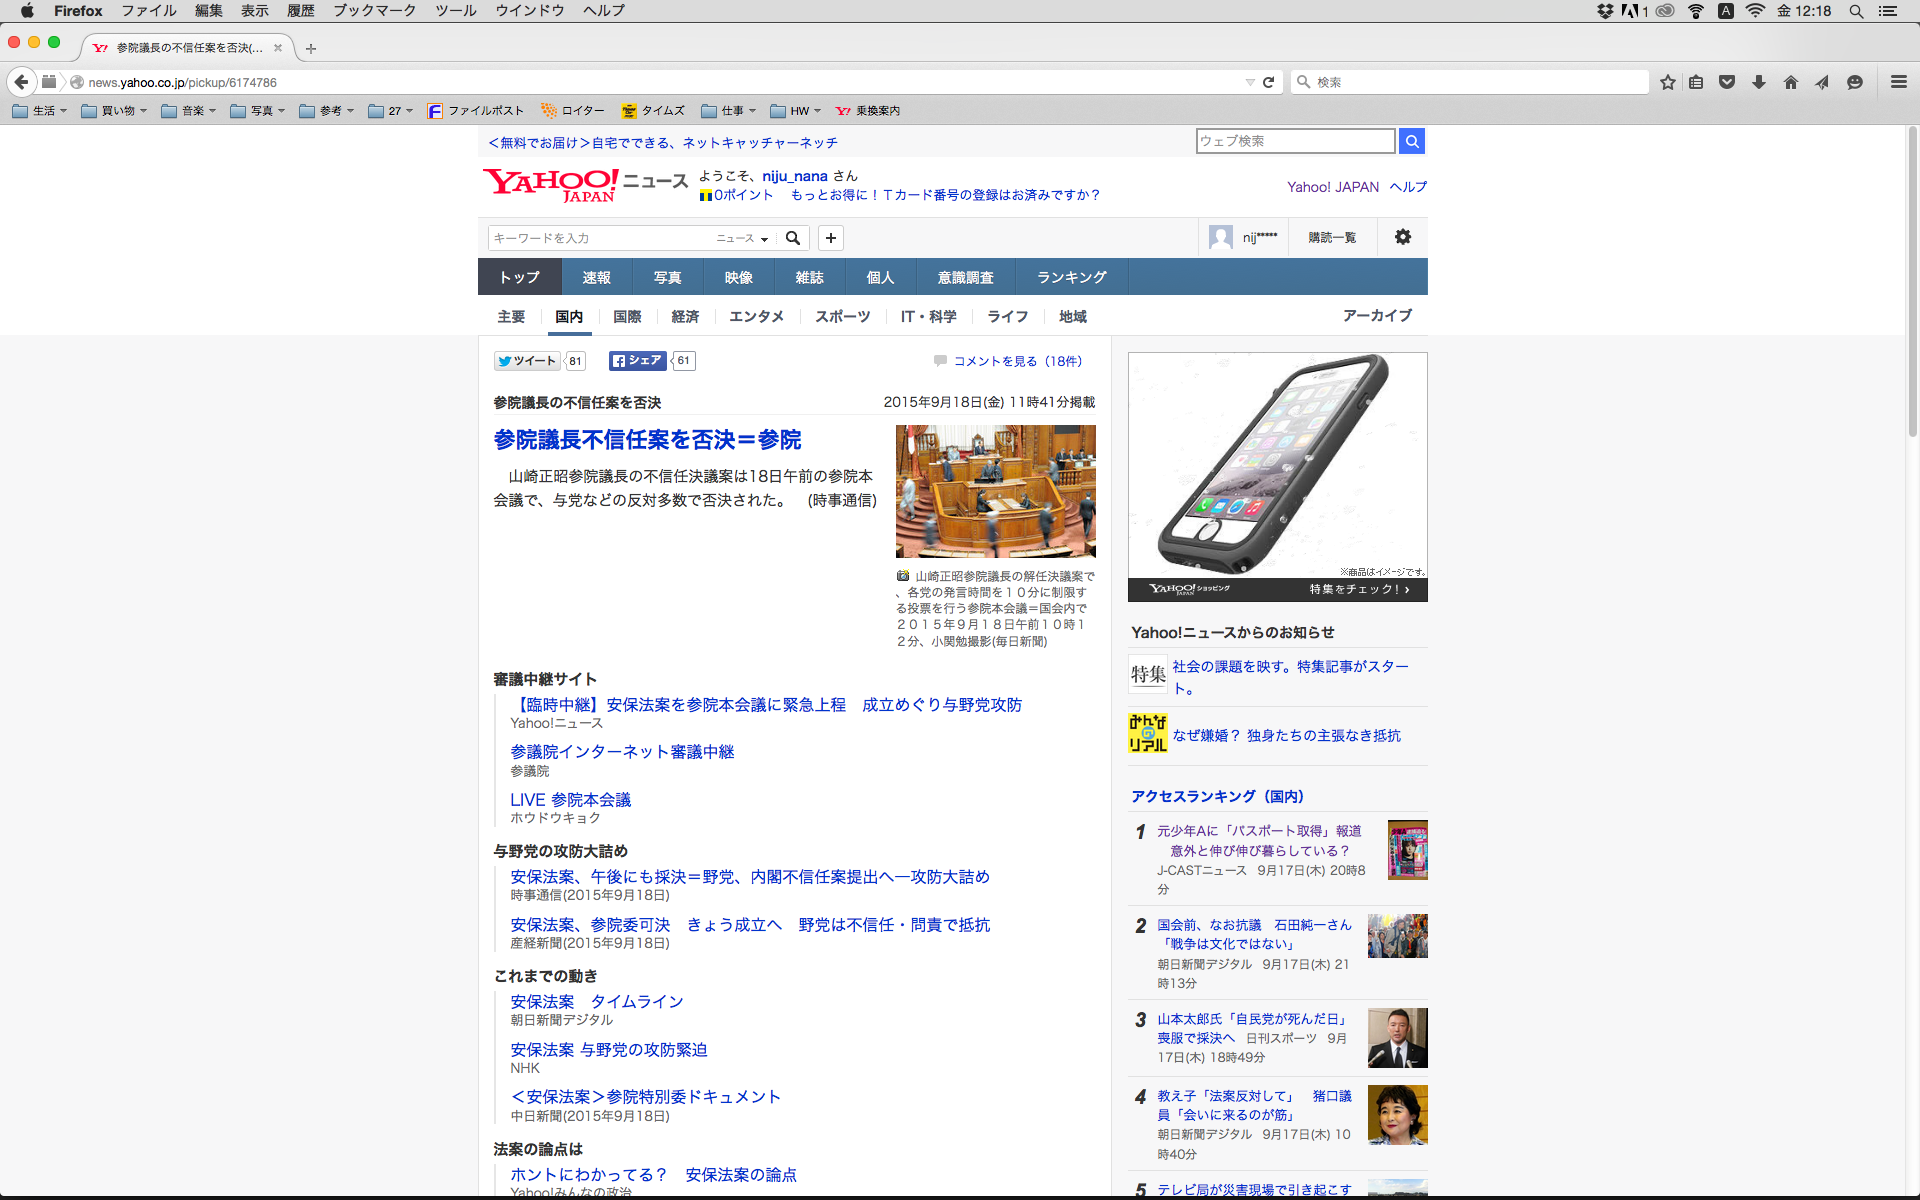Select the 経済 category tab

(x=685, y=316)
